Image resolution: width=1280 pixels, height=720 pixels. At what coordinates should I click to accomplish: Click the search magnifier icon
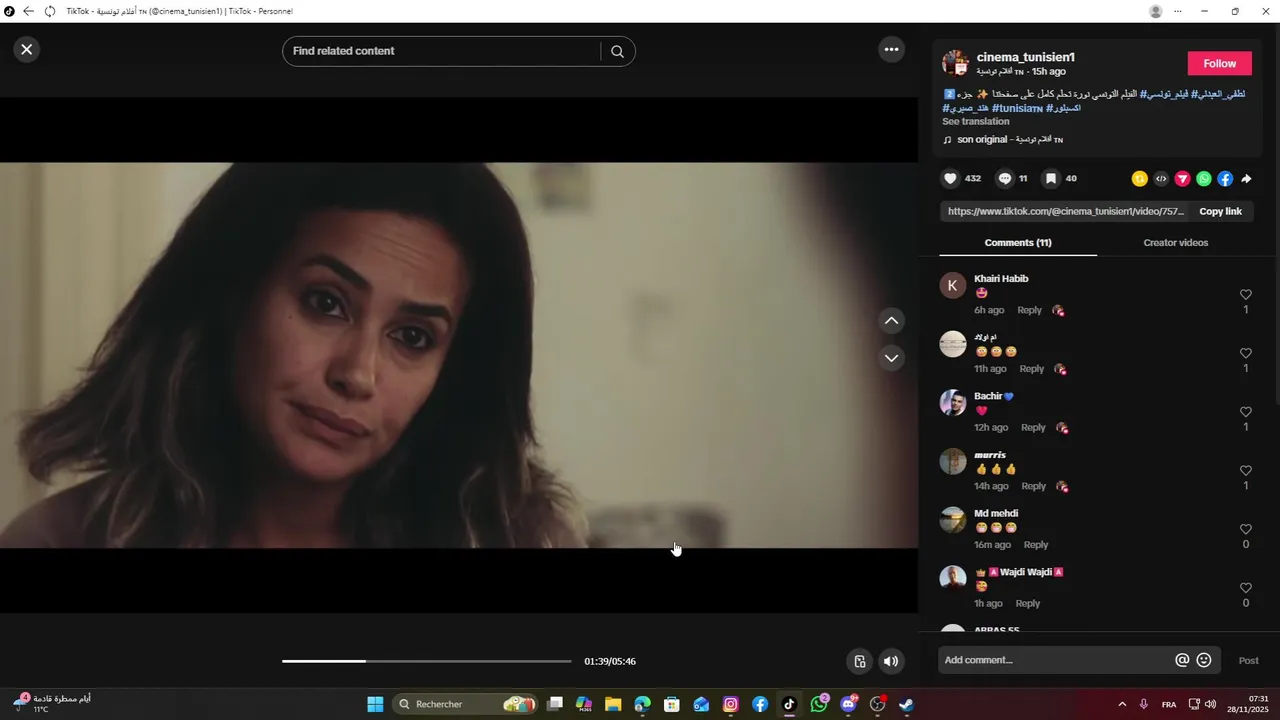[617, 51]
